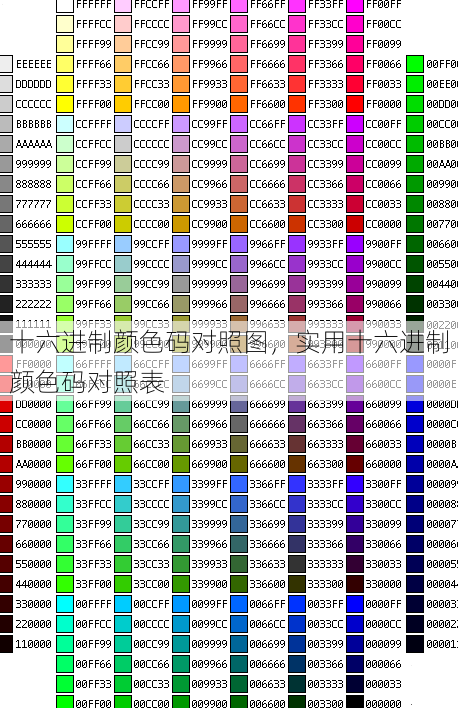
Task: Click the blue swatch beside 0000FF
Action: pyautogui.click(x=355, y=604)
